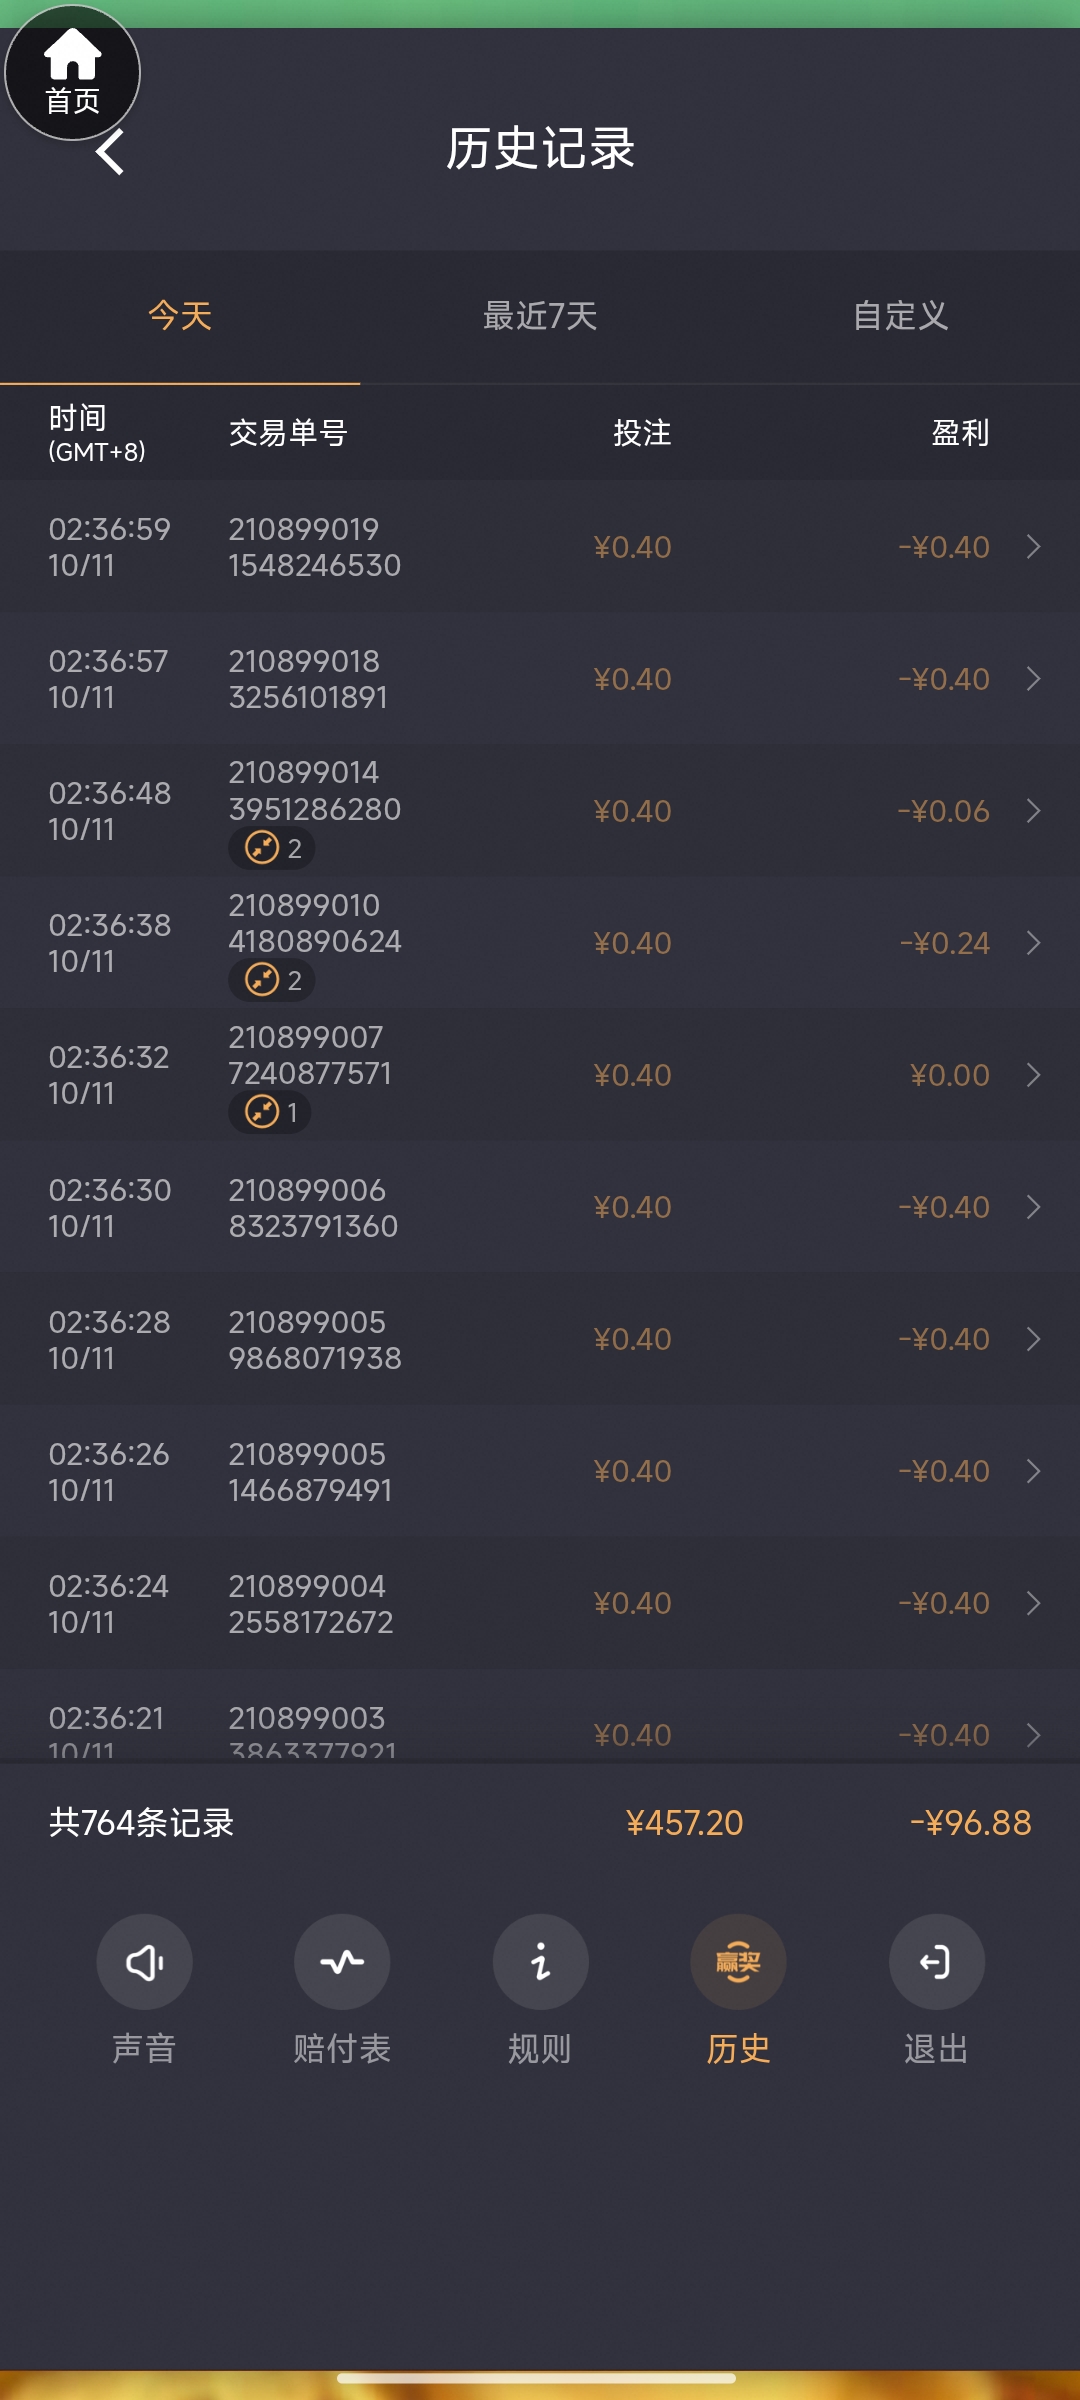Switch to the 自定义 tab
This screenshot has width=1080, height=2400.
900,316
